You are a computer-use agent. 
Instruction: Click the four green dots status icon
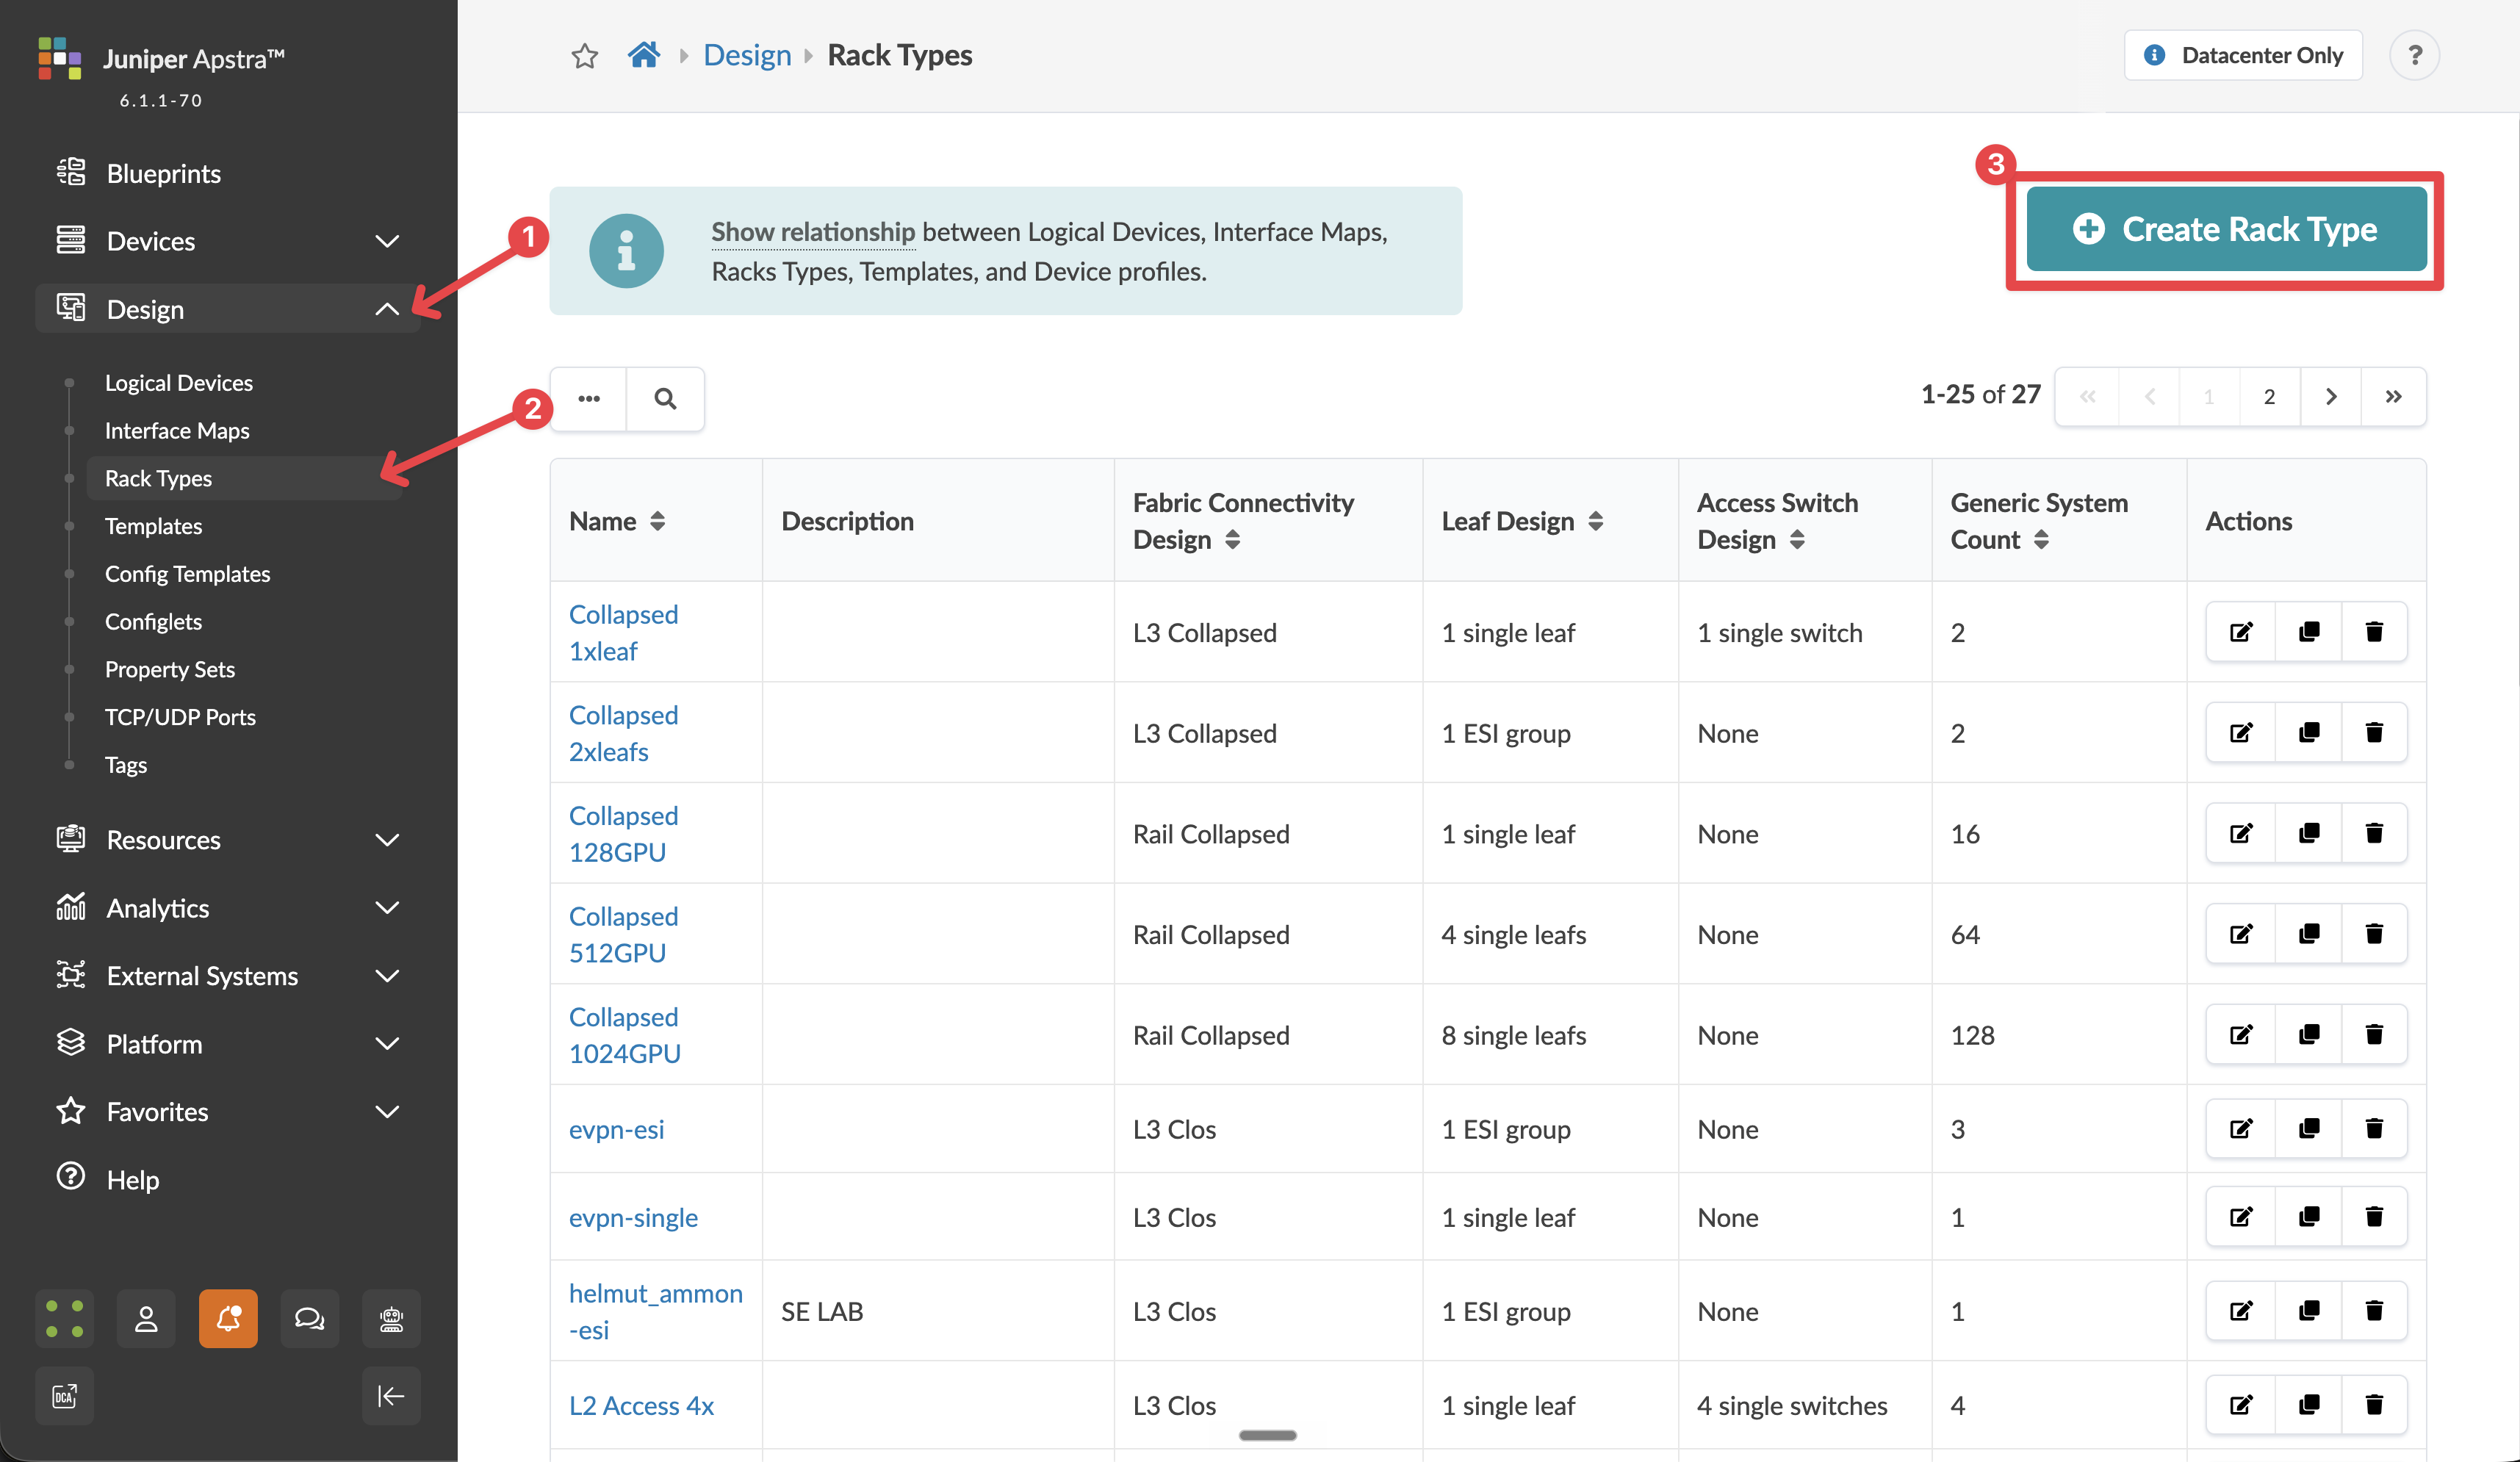(64, 1318)
